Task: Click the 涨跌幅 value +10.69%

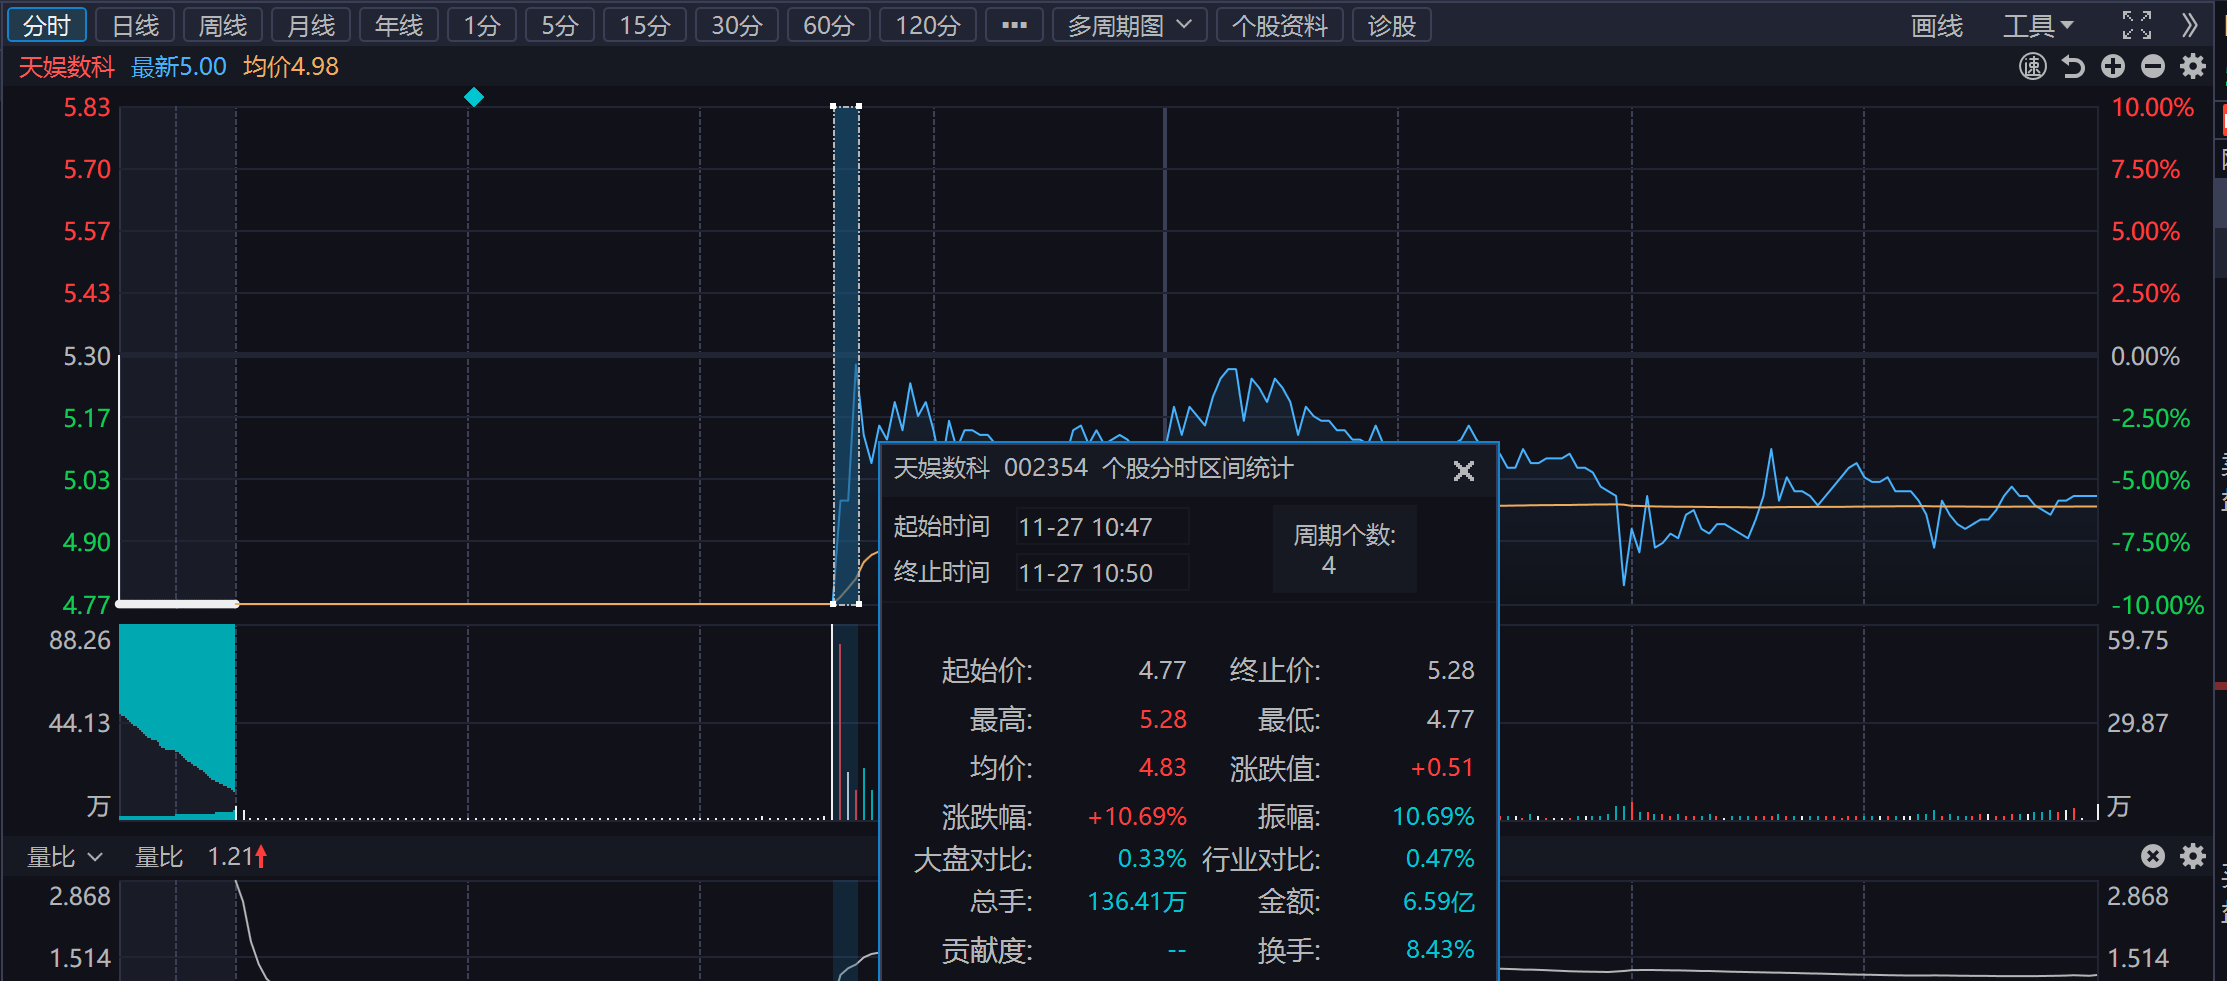Action: pyautogui.click(x=1137, y=816)
